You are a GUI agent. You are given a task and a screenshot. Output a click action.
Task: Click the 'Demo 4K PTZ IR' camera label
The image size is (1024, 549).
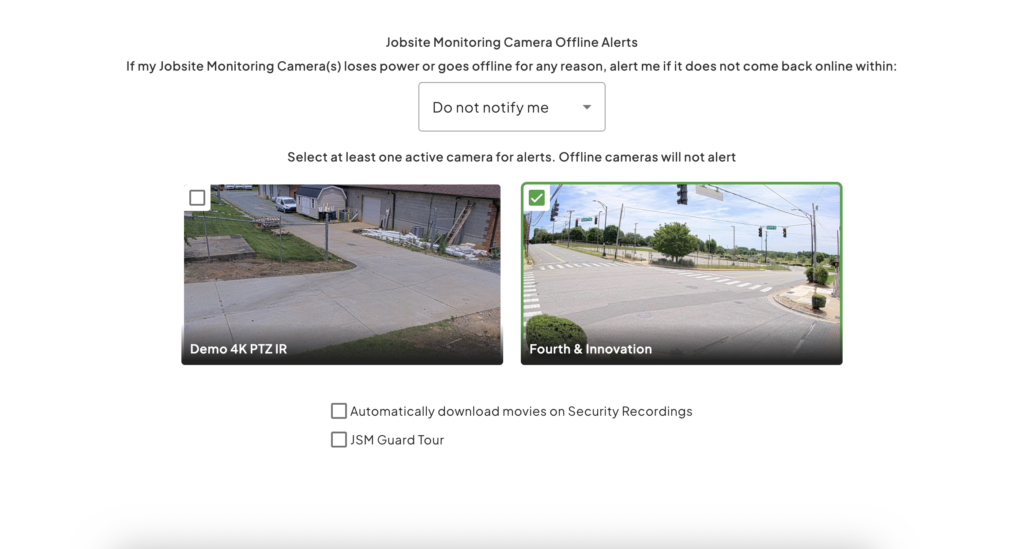tap(238, 349)
